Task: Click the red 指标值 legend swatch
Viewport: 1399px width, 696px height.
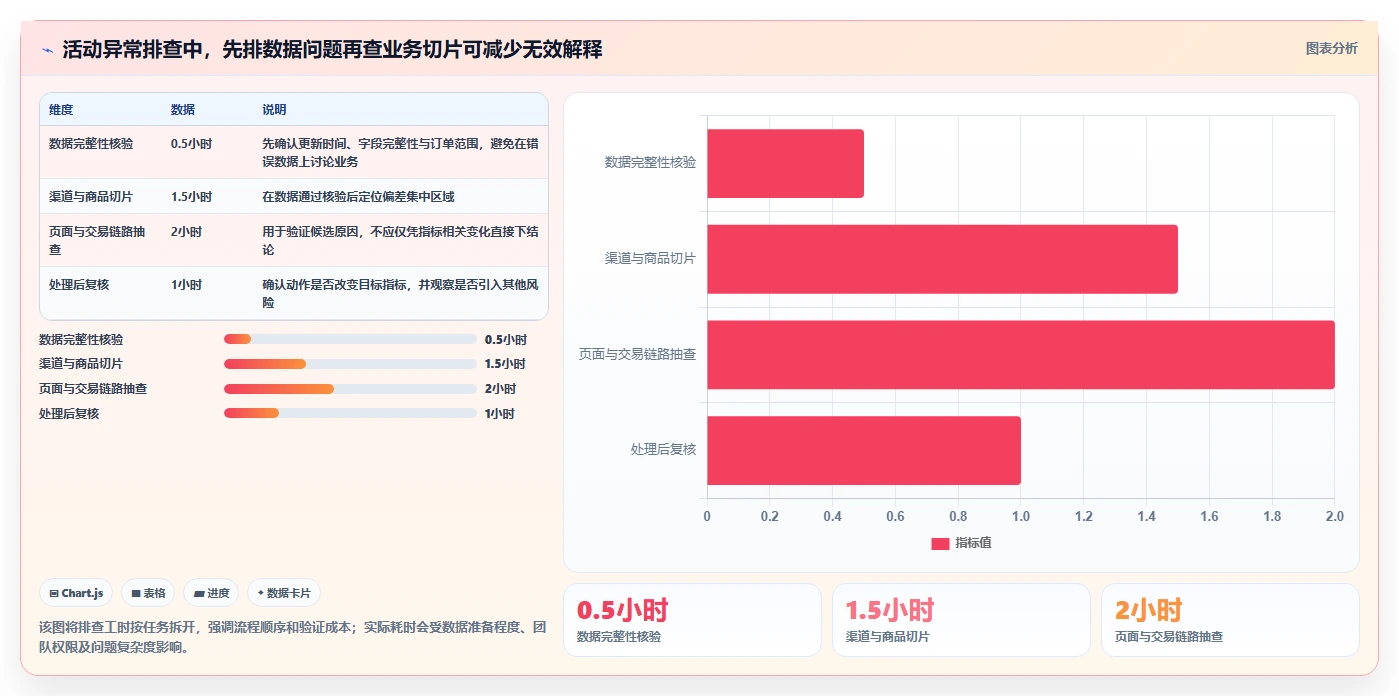Action: pos(940,543)
